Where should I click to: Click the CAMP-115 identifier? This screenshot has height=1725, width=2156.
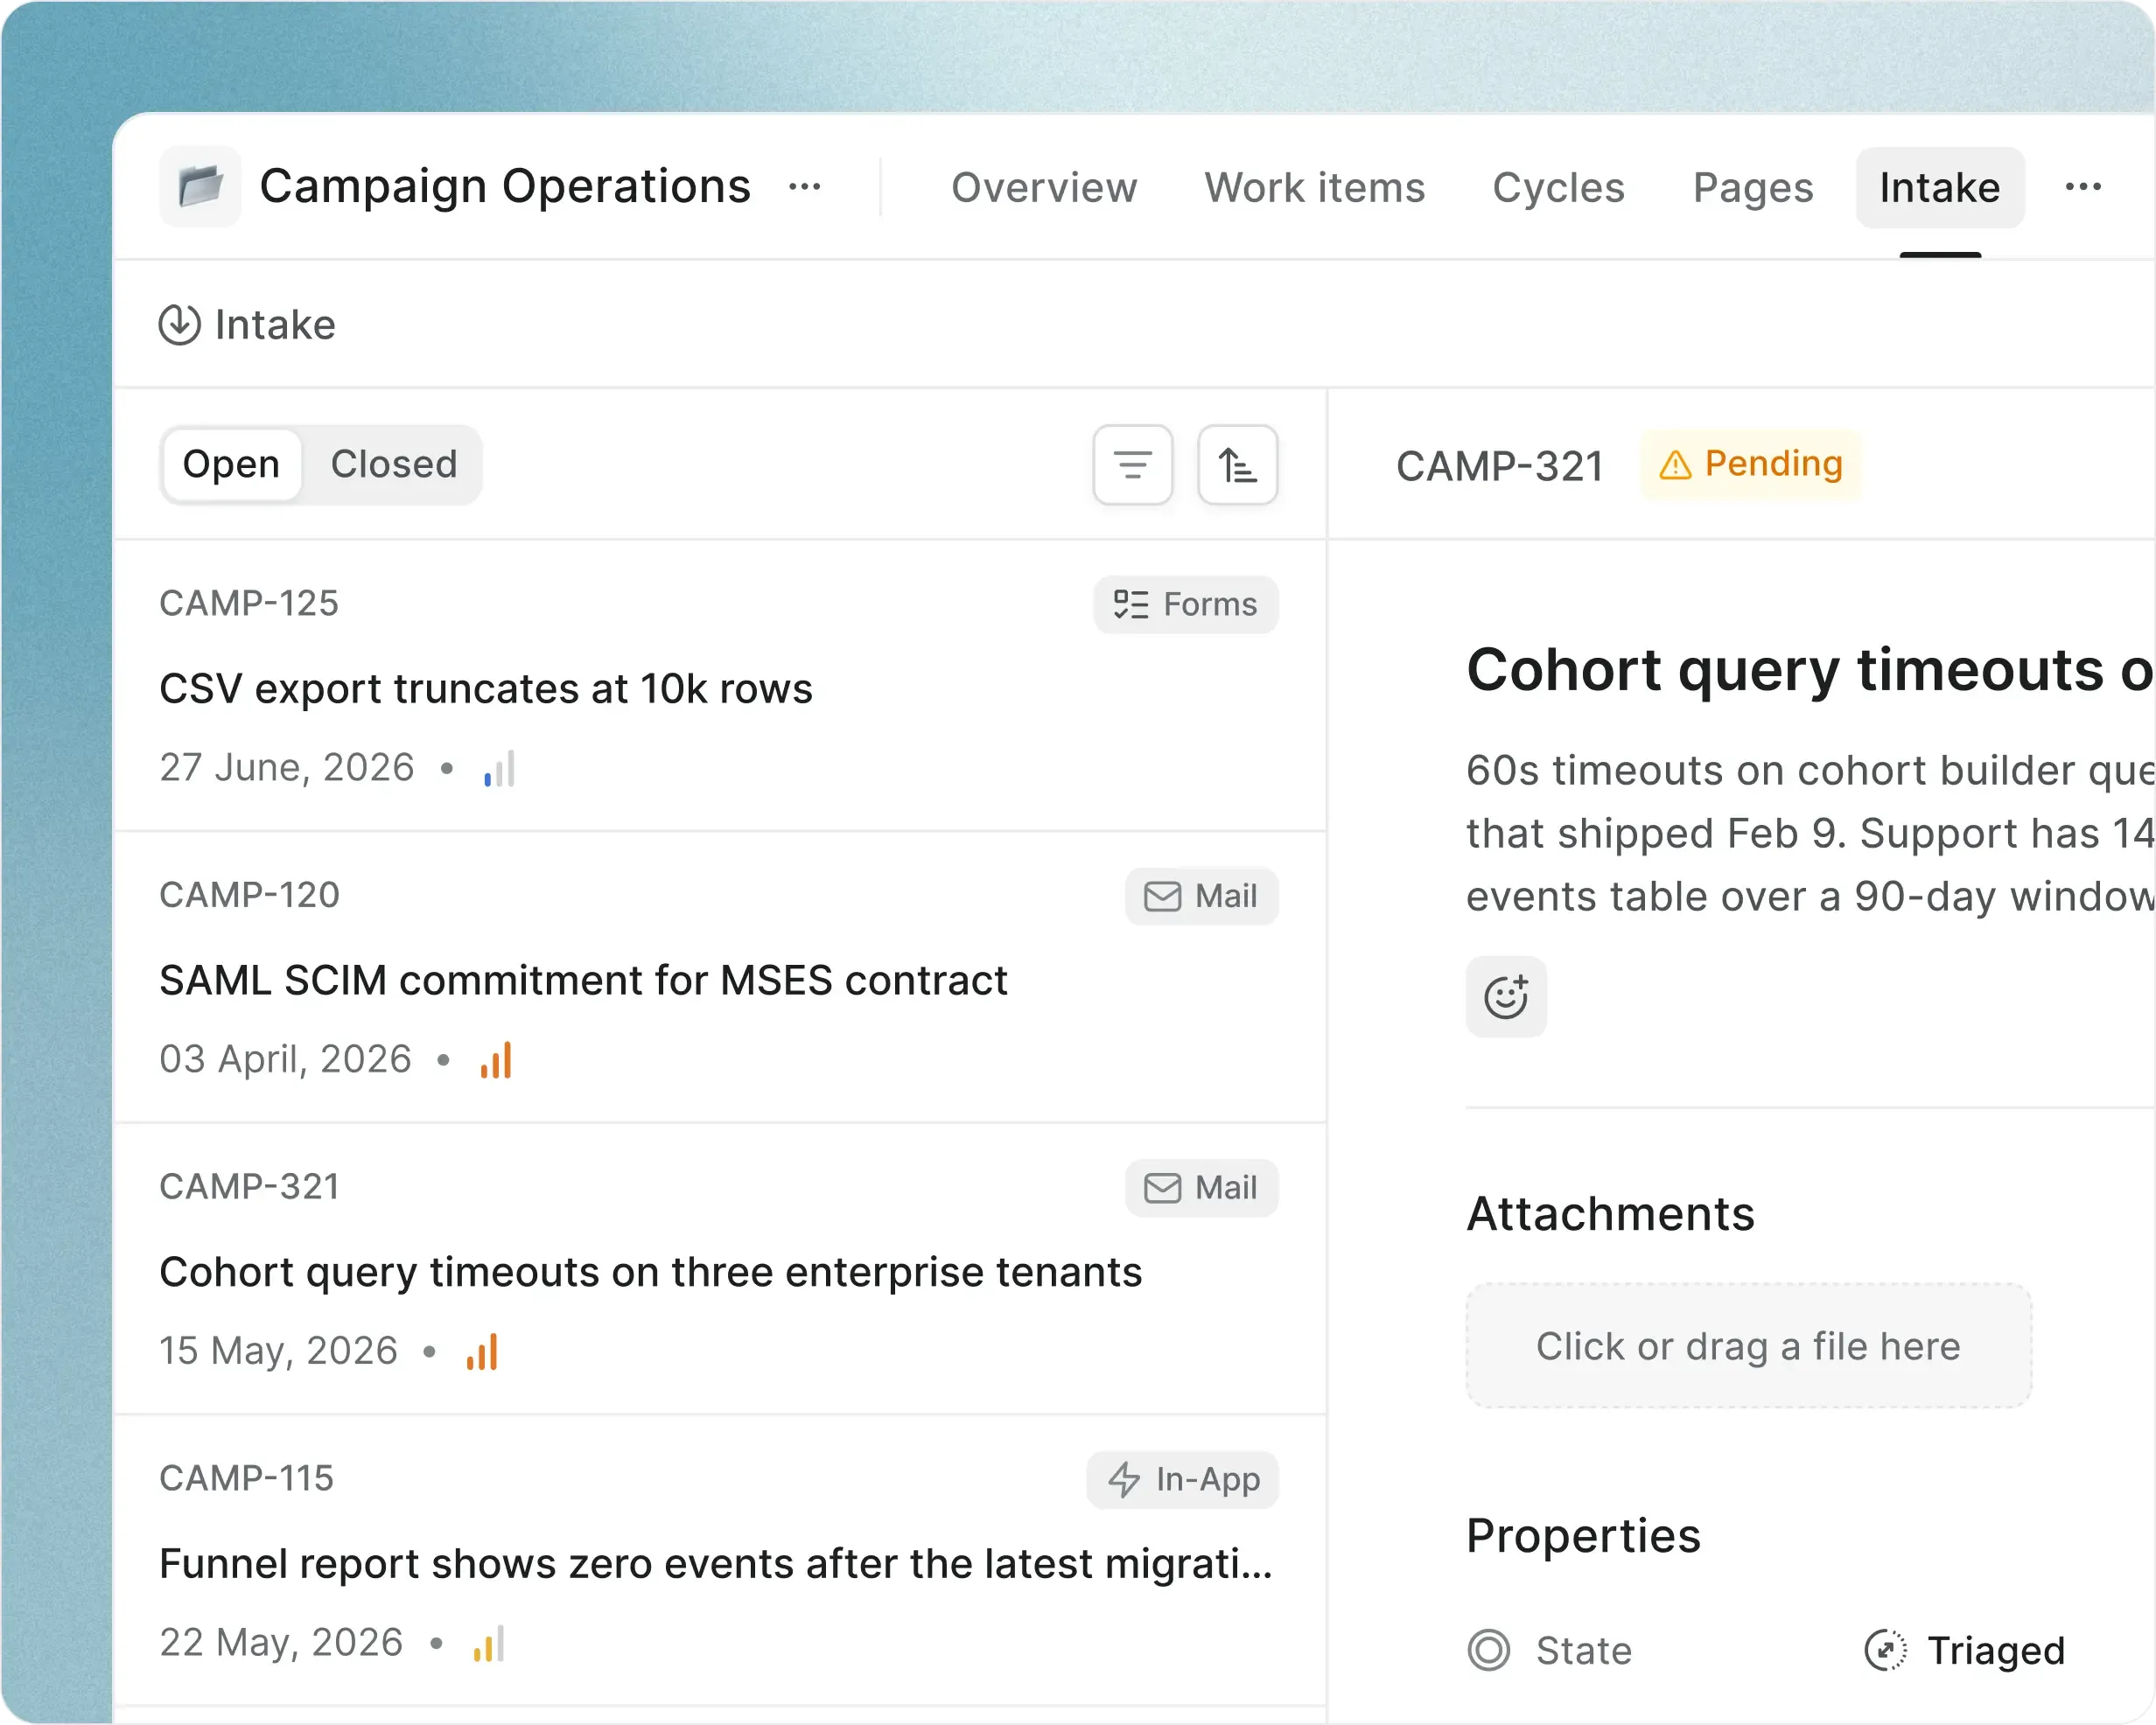click(247, 1478)
